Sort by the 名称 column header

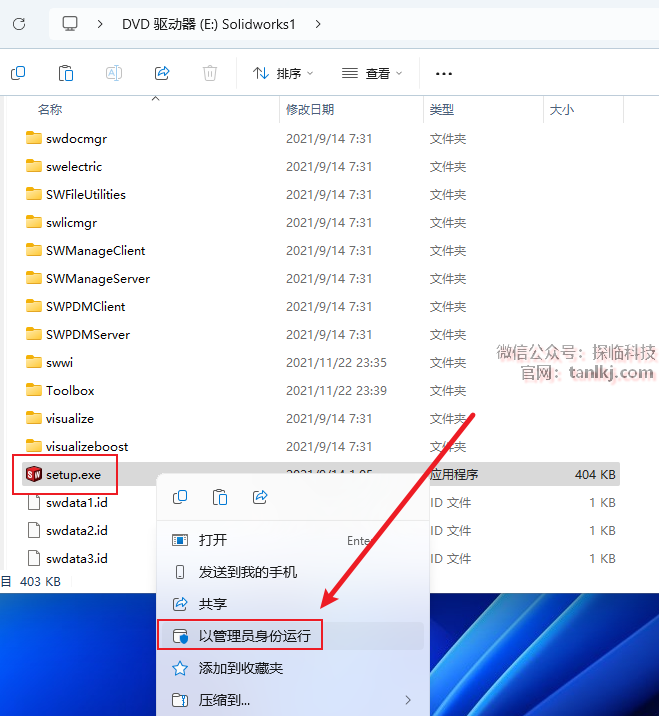[x=50, y=110]
